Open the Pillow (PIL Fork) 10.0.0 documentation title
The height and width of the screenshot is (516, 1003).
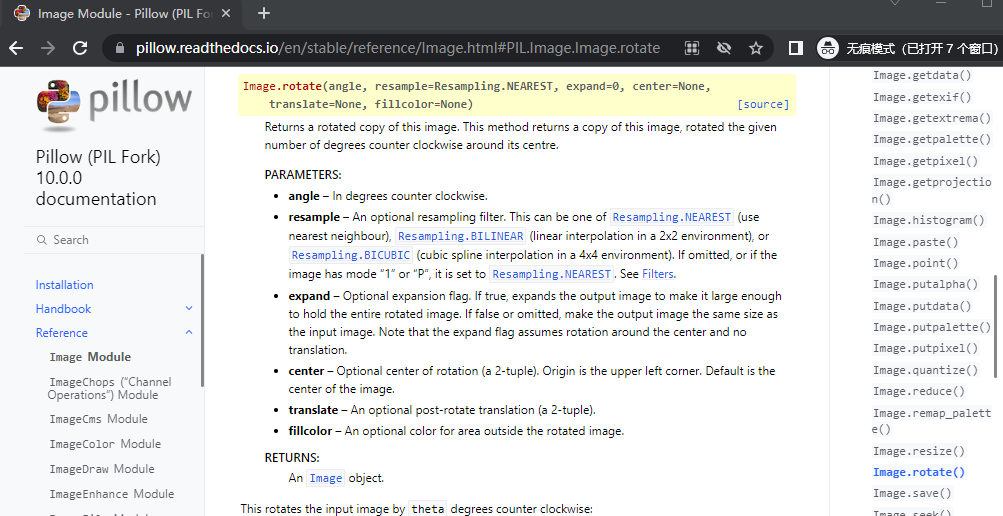(98, 178)
